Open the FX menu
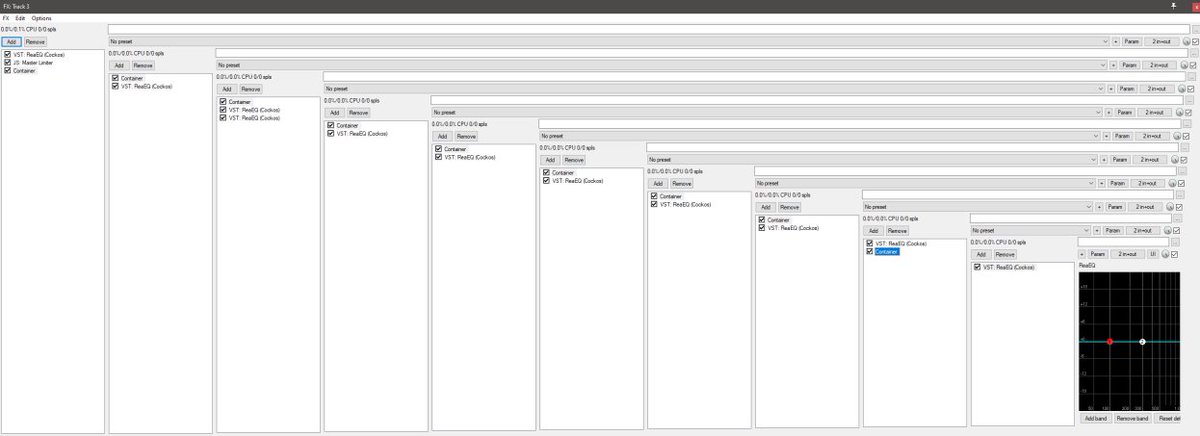The height and width of the screenshot is (436, 1200). 5,18
